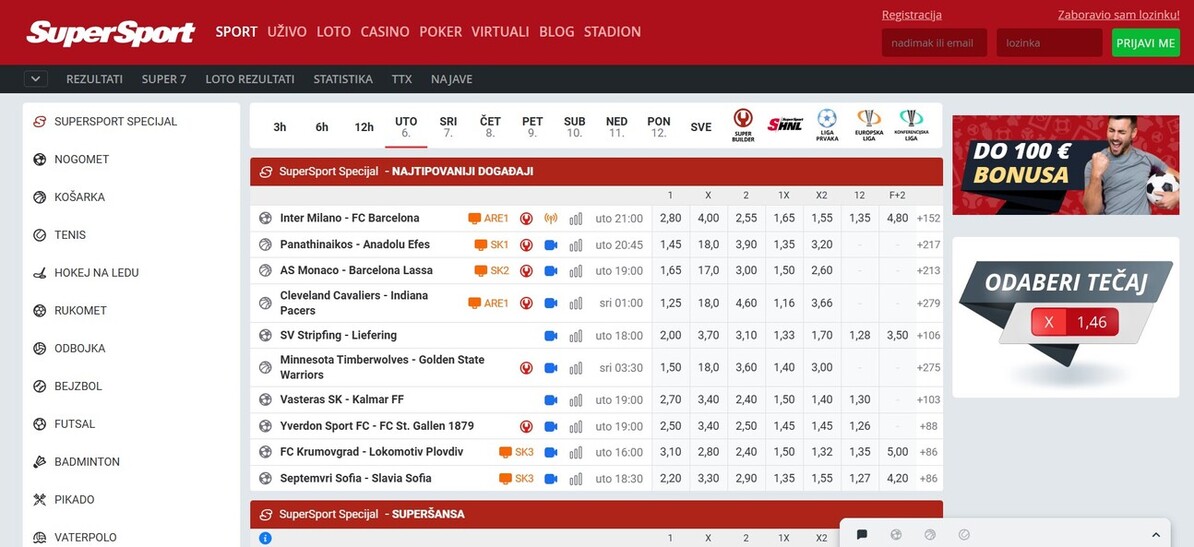Open the Registracija link
Screen dimensions: 1194x547
coord(911,14)
